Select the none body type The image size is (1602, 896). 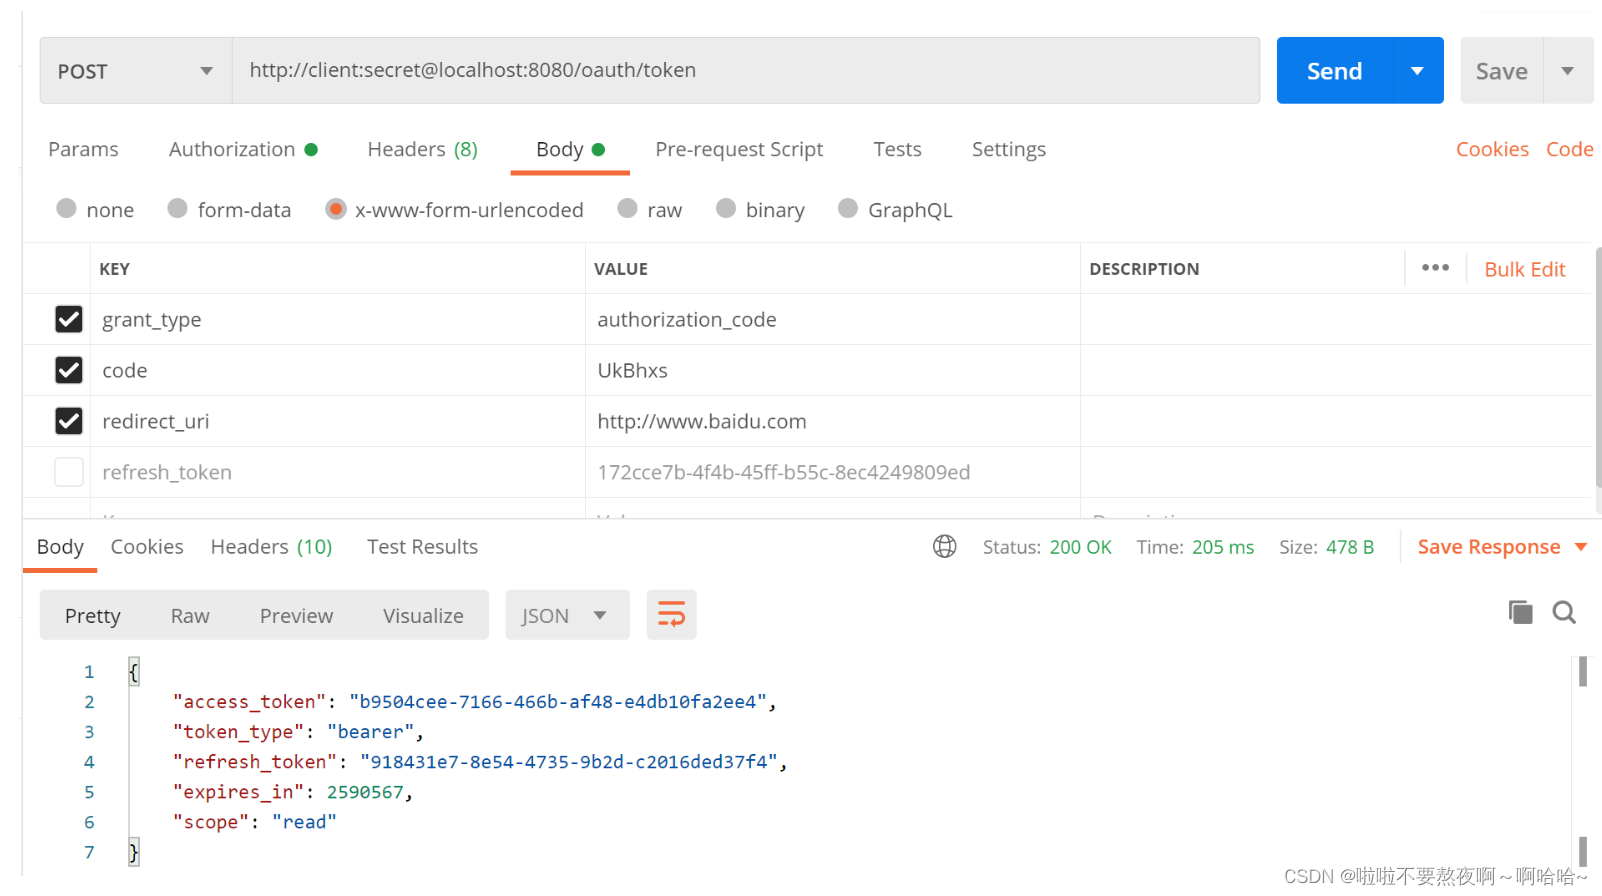66,208
